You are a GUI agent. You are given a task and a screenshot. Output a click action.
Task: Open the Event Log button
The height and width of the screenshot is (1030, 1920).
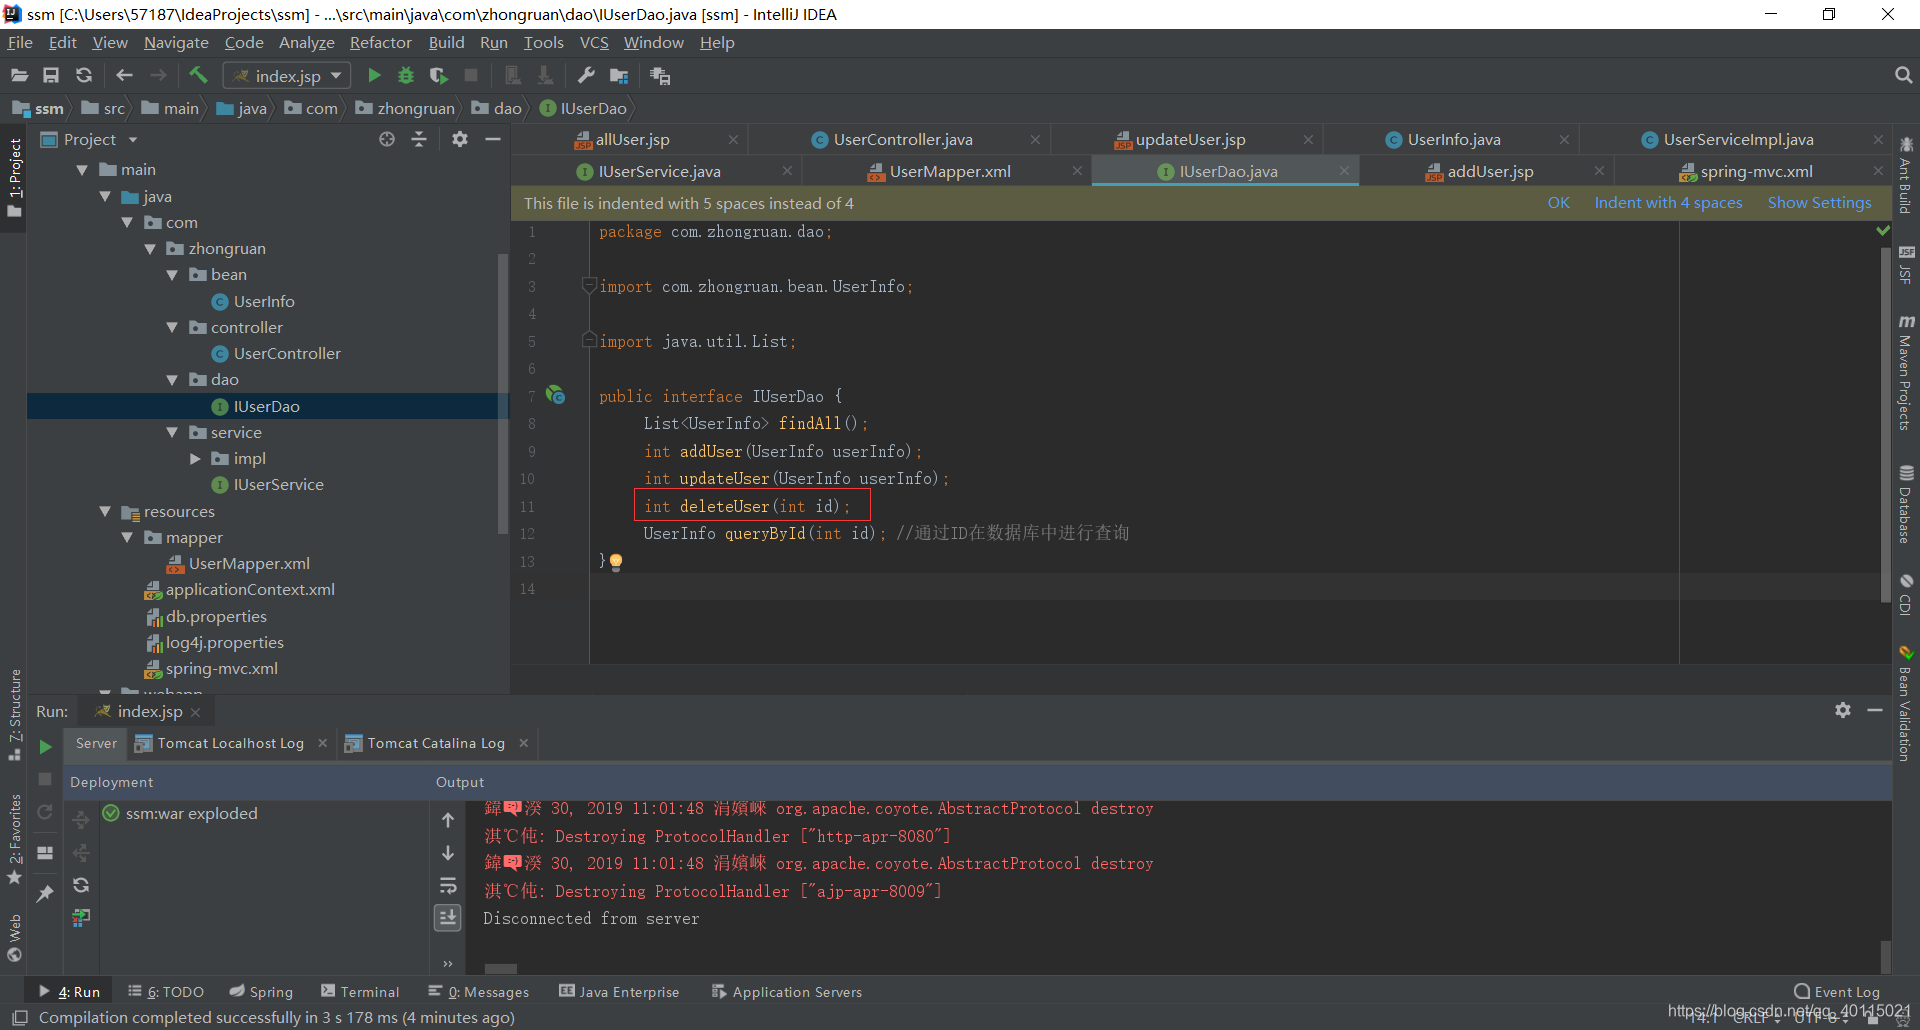tap(1837, 992)
